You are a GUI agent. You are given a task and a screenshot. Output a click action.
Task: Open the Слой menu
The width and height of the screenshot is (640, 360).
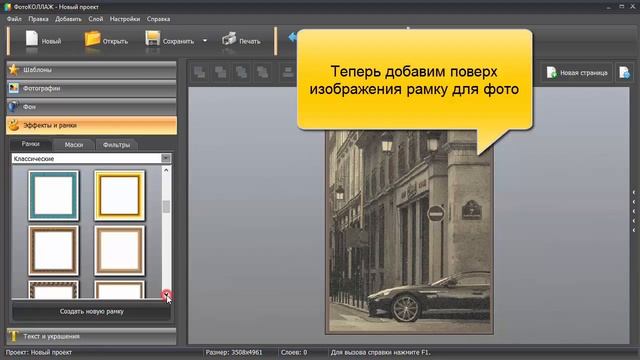coord(96,19)
